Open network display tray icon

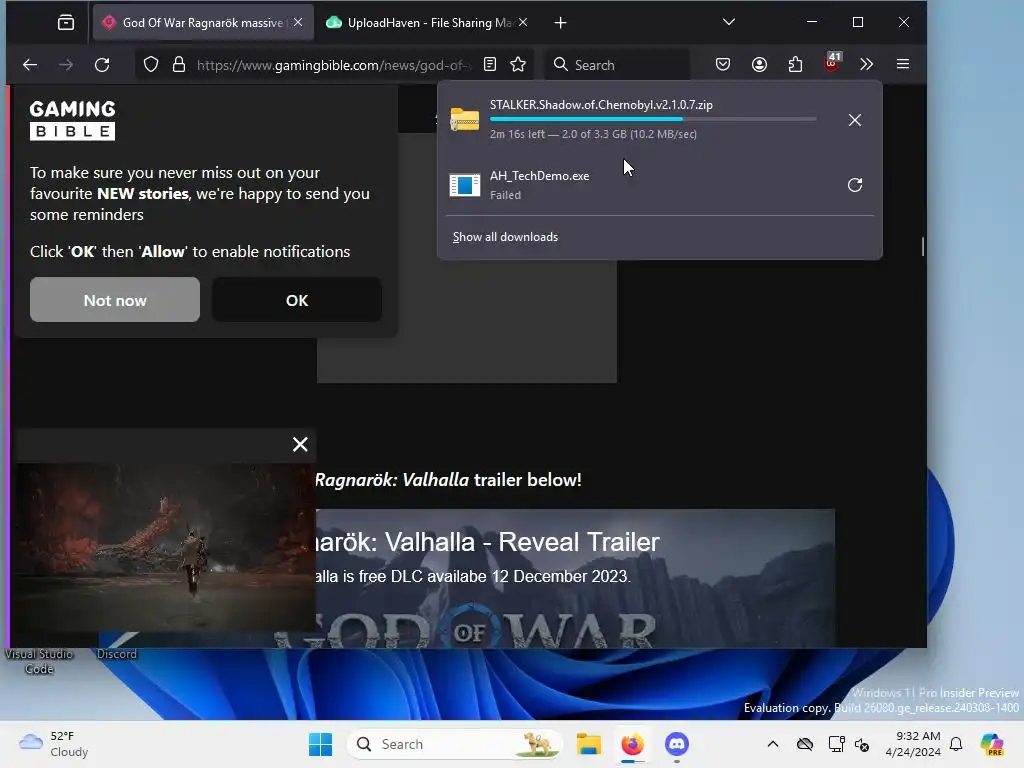[x=836, y=744]
